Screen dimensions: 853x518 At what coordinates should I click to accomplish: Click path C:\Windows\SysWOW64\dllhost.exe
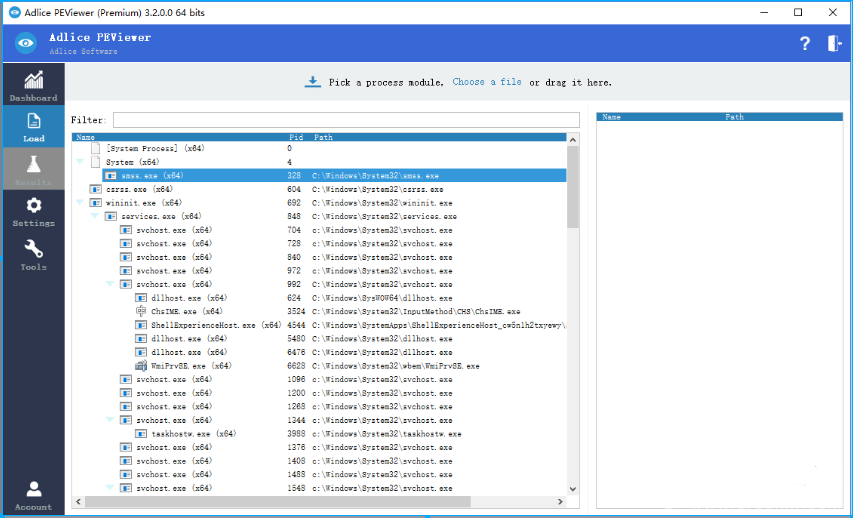tap(382, 298)
